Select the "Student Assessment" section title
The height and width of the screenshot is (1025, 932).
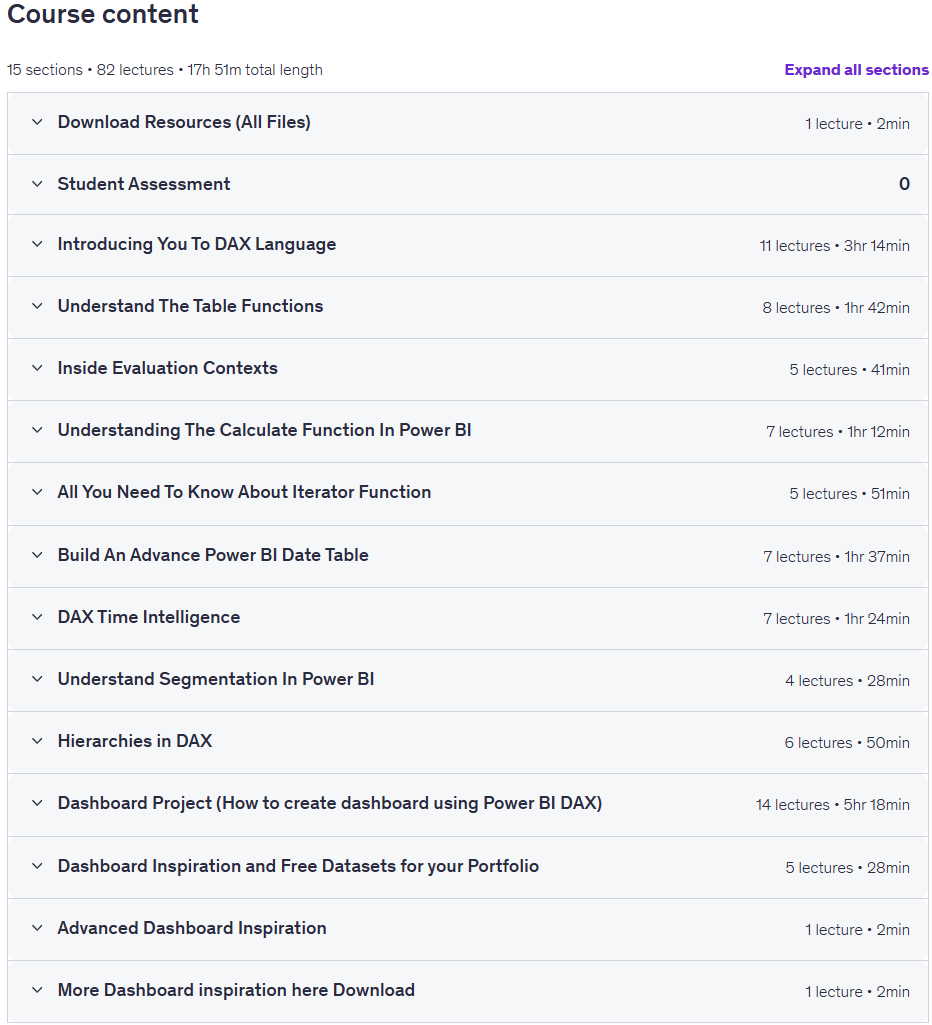(144, 184)
